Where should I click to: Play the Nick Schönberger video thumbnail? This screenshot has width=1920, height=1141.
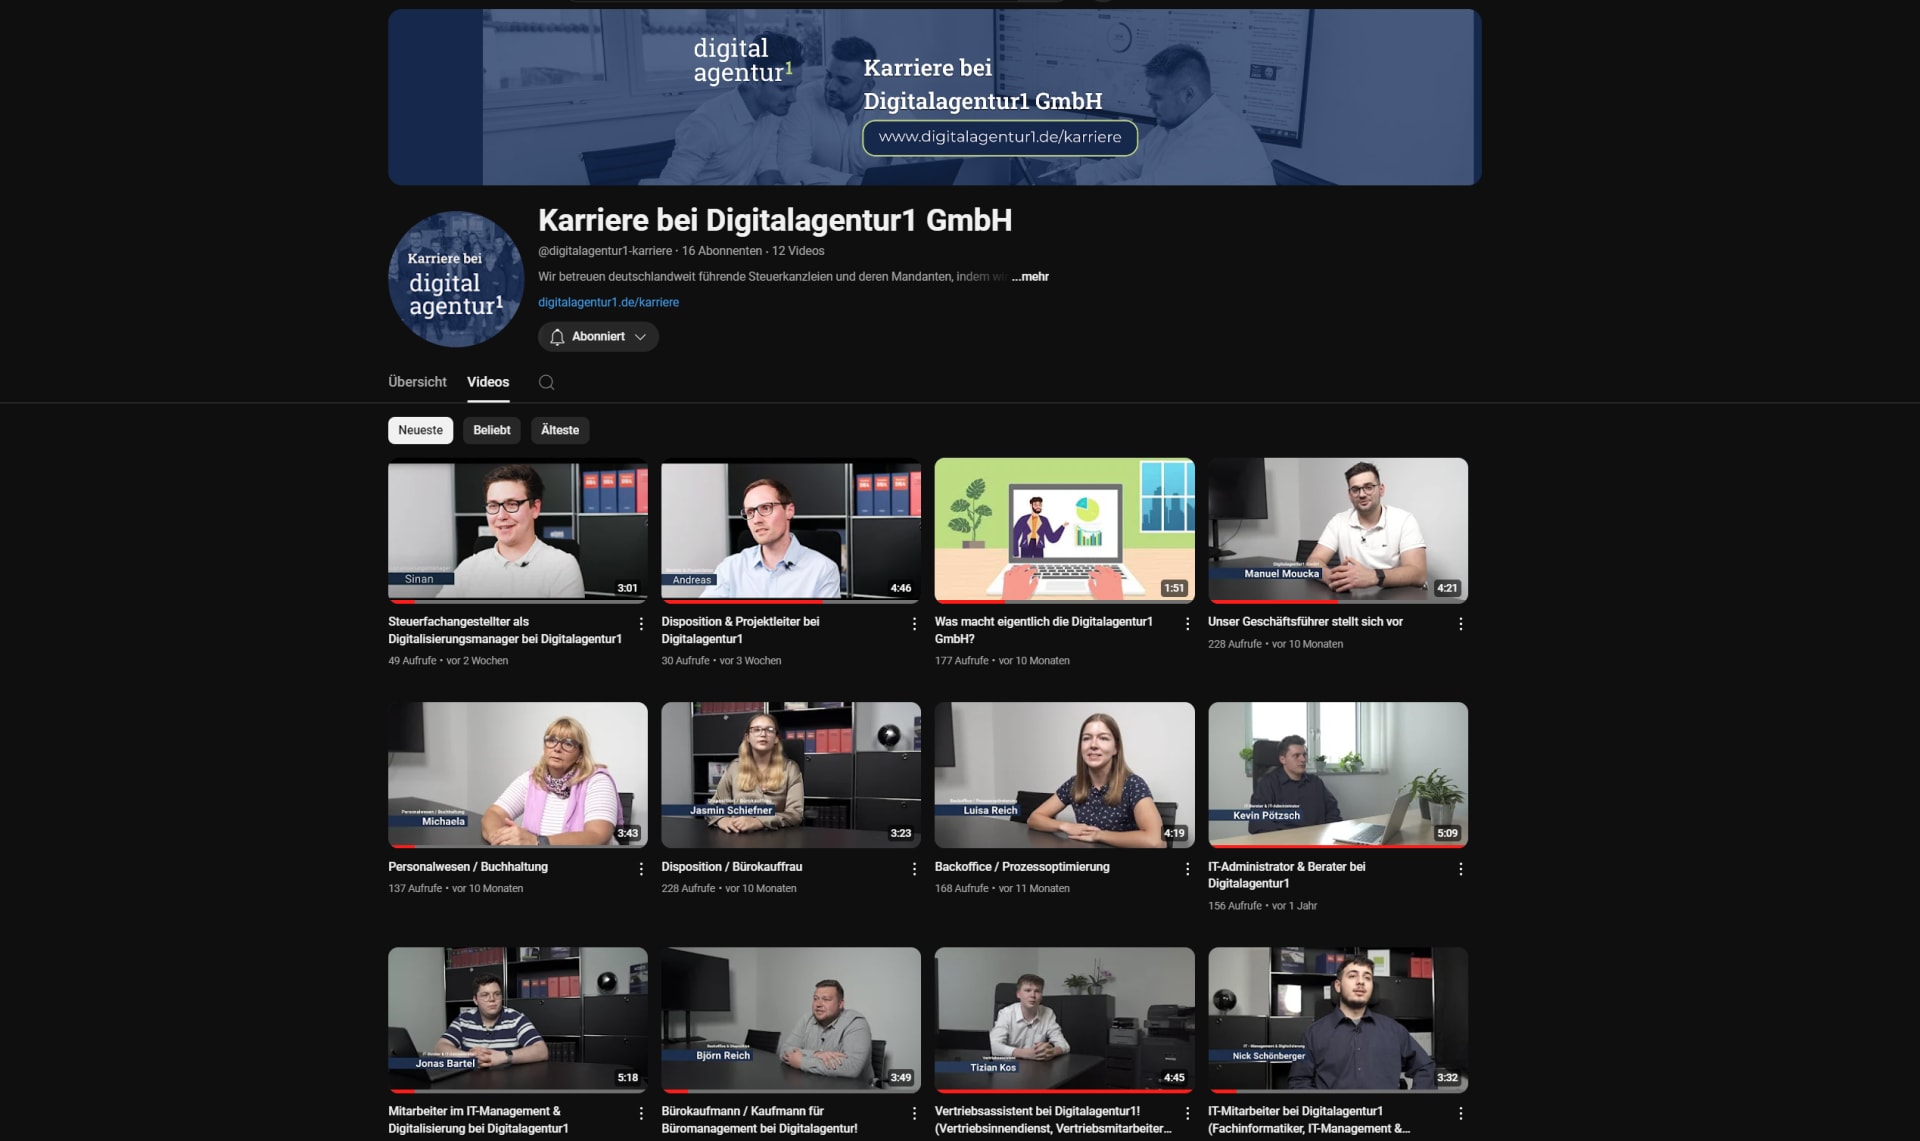pos(1338,1020)
